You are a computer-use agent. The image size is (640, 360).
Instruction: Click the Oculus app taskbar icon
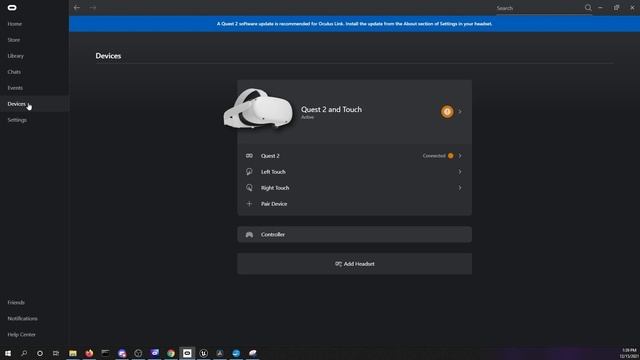[187, 353]
